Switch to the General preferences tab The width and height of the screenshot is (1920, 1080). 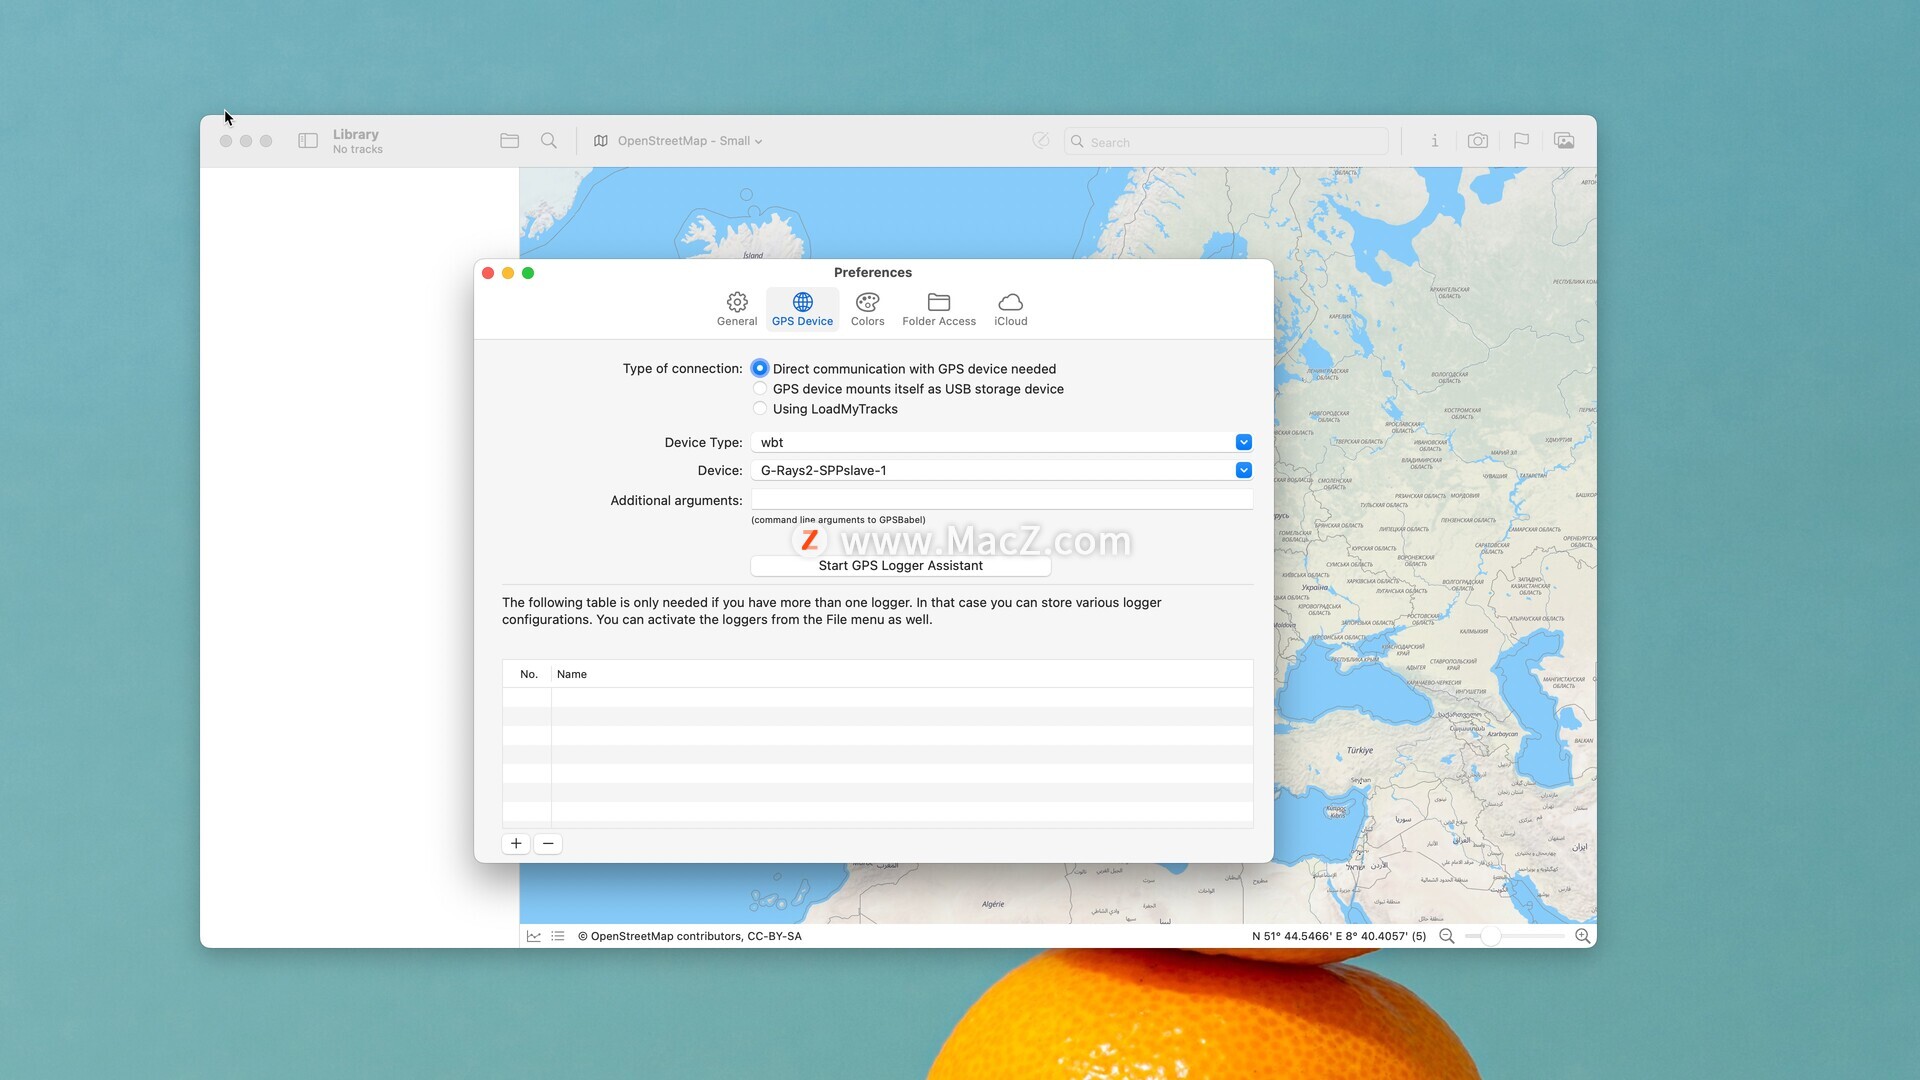737,309
